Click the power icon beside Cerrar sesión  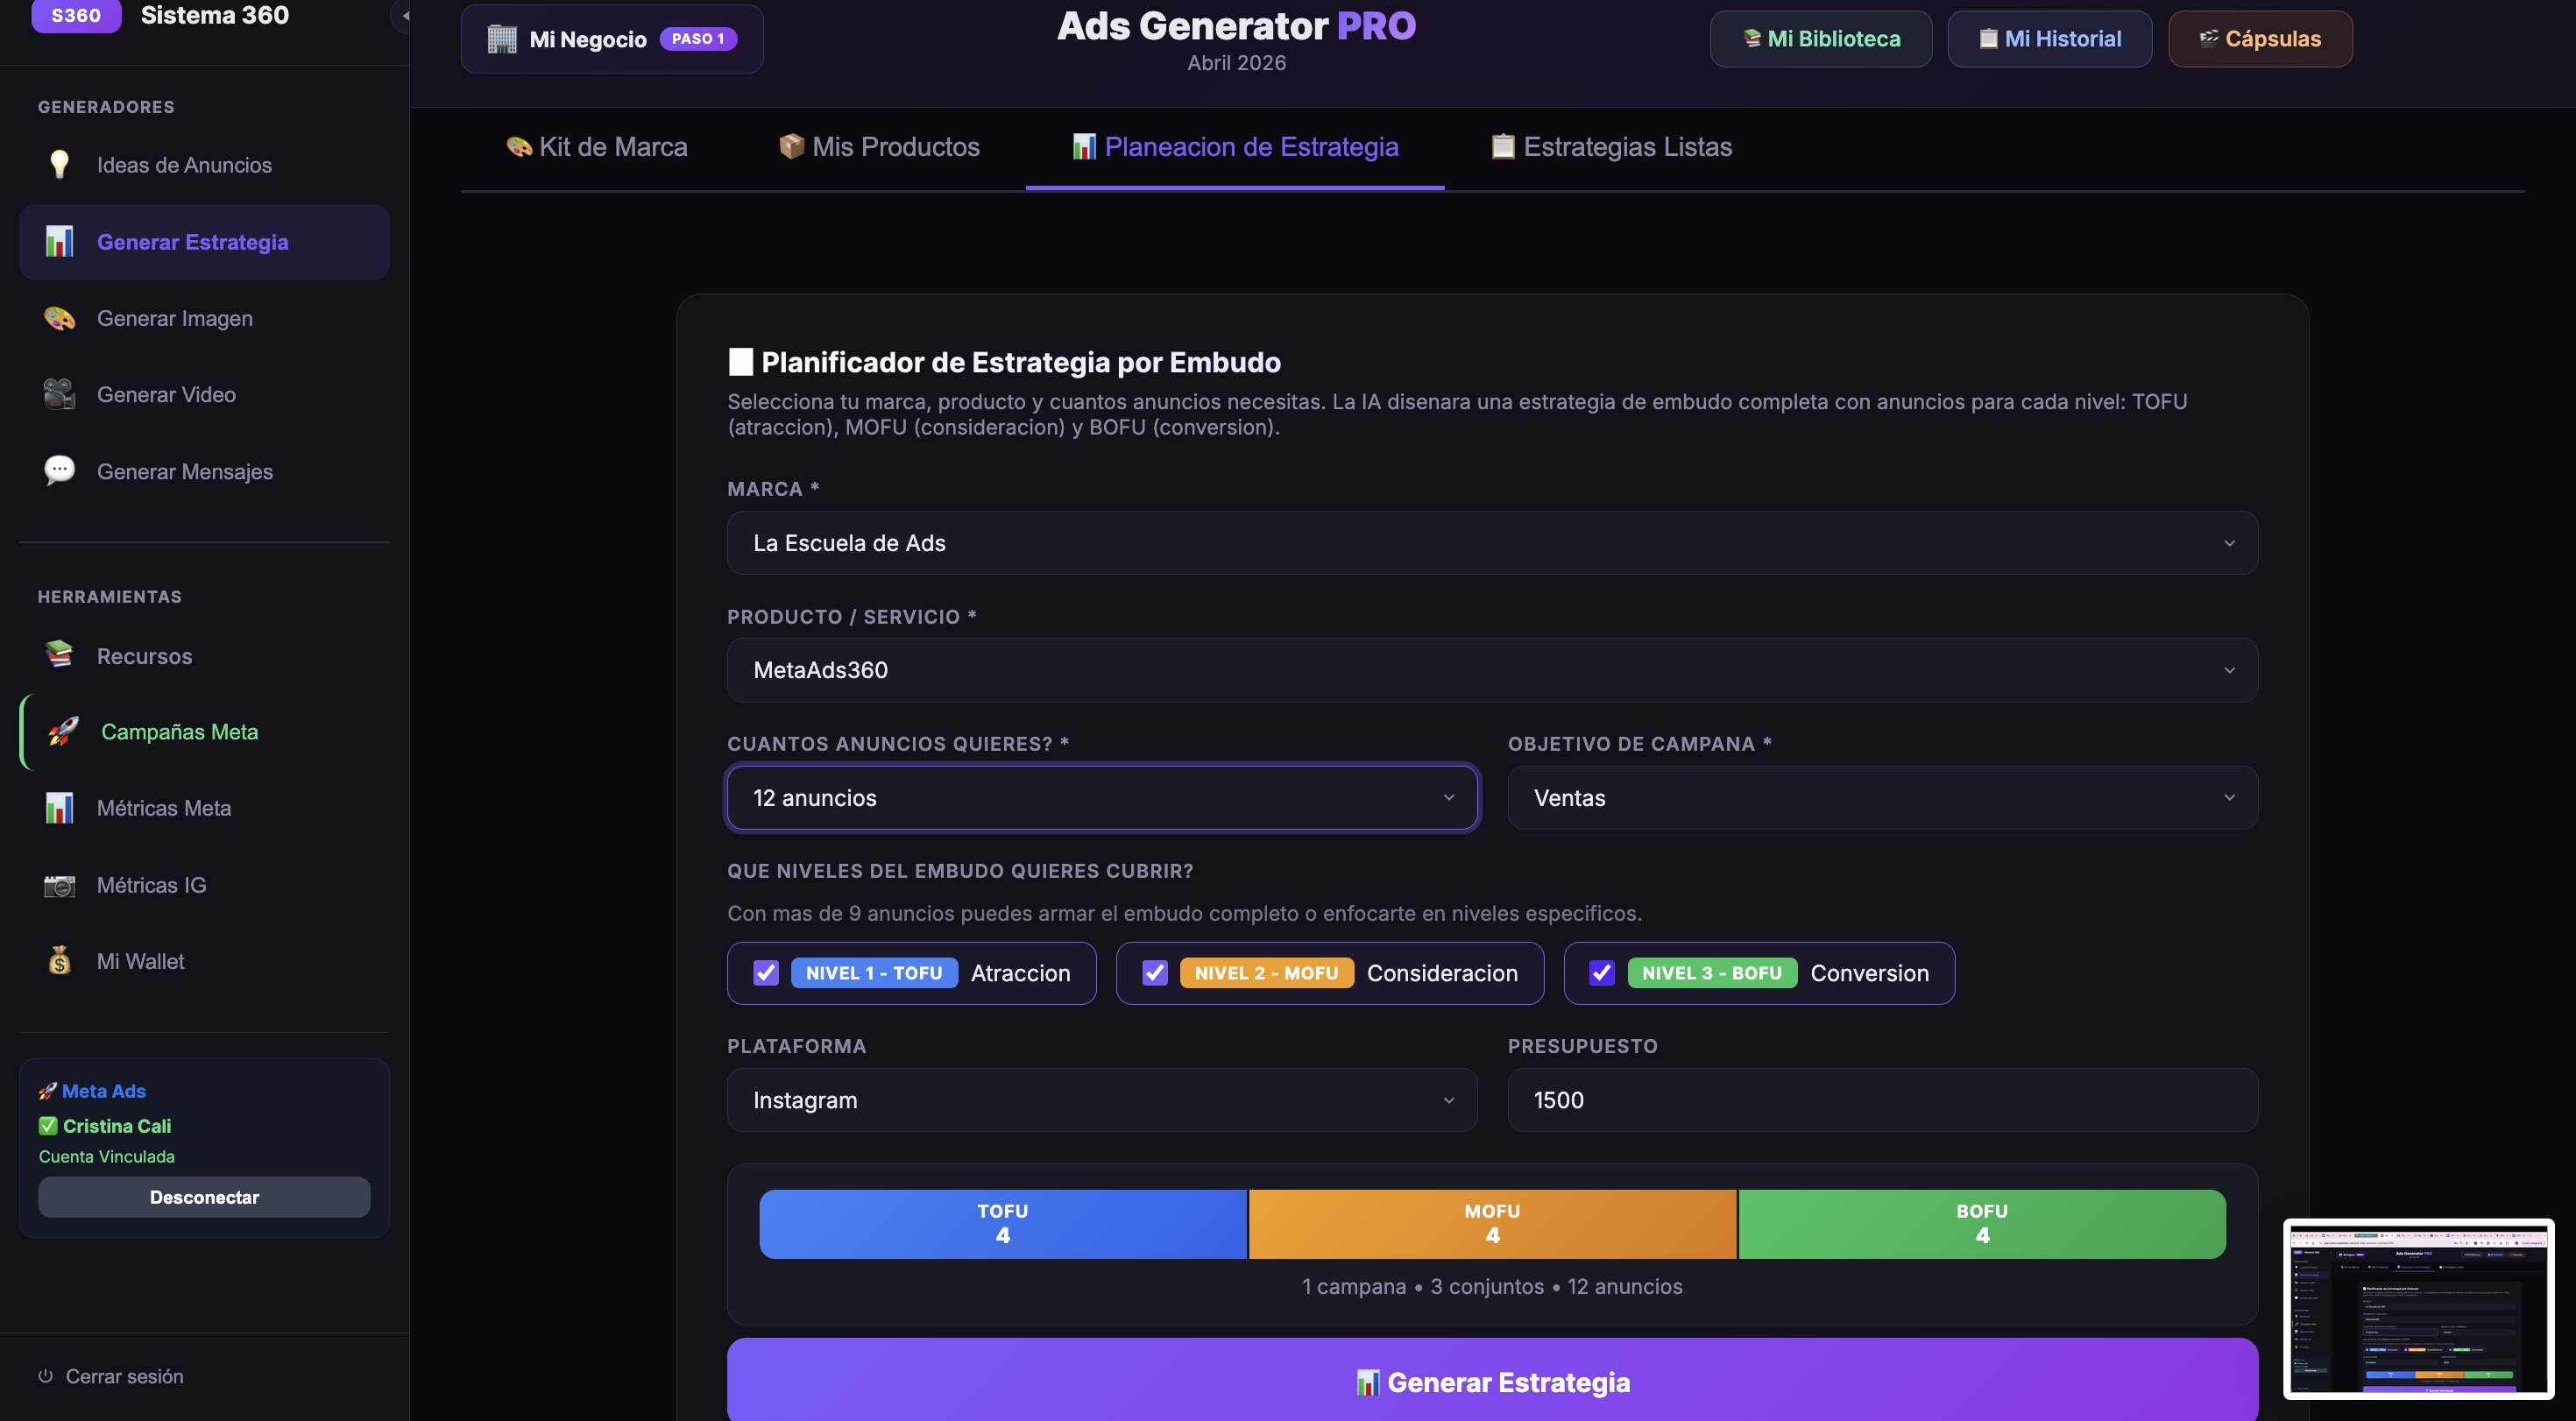tap(45, 1376)
